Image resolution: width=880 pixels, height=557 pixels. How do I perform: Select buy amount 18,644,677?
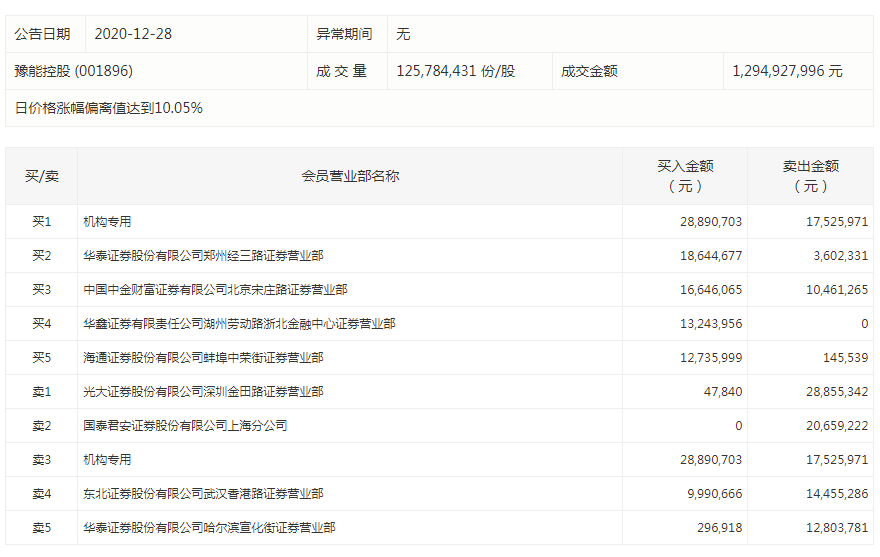pyautogui.click(x=711, y=256)
